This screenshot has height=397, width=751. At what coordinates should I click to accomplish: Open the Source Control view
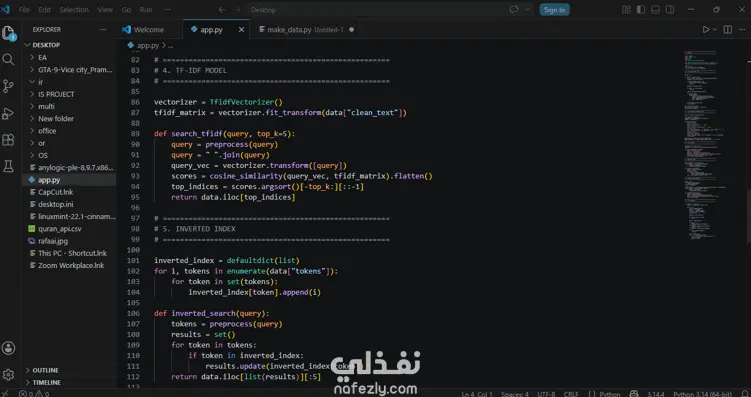coord(8,86)
